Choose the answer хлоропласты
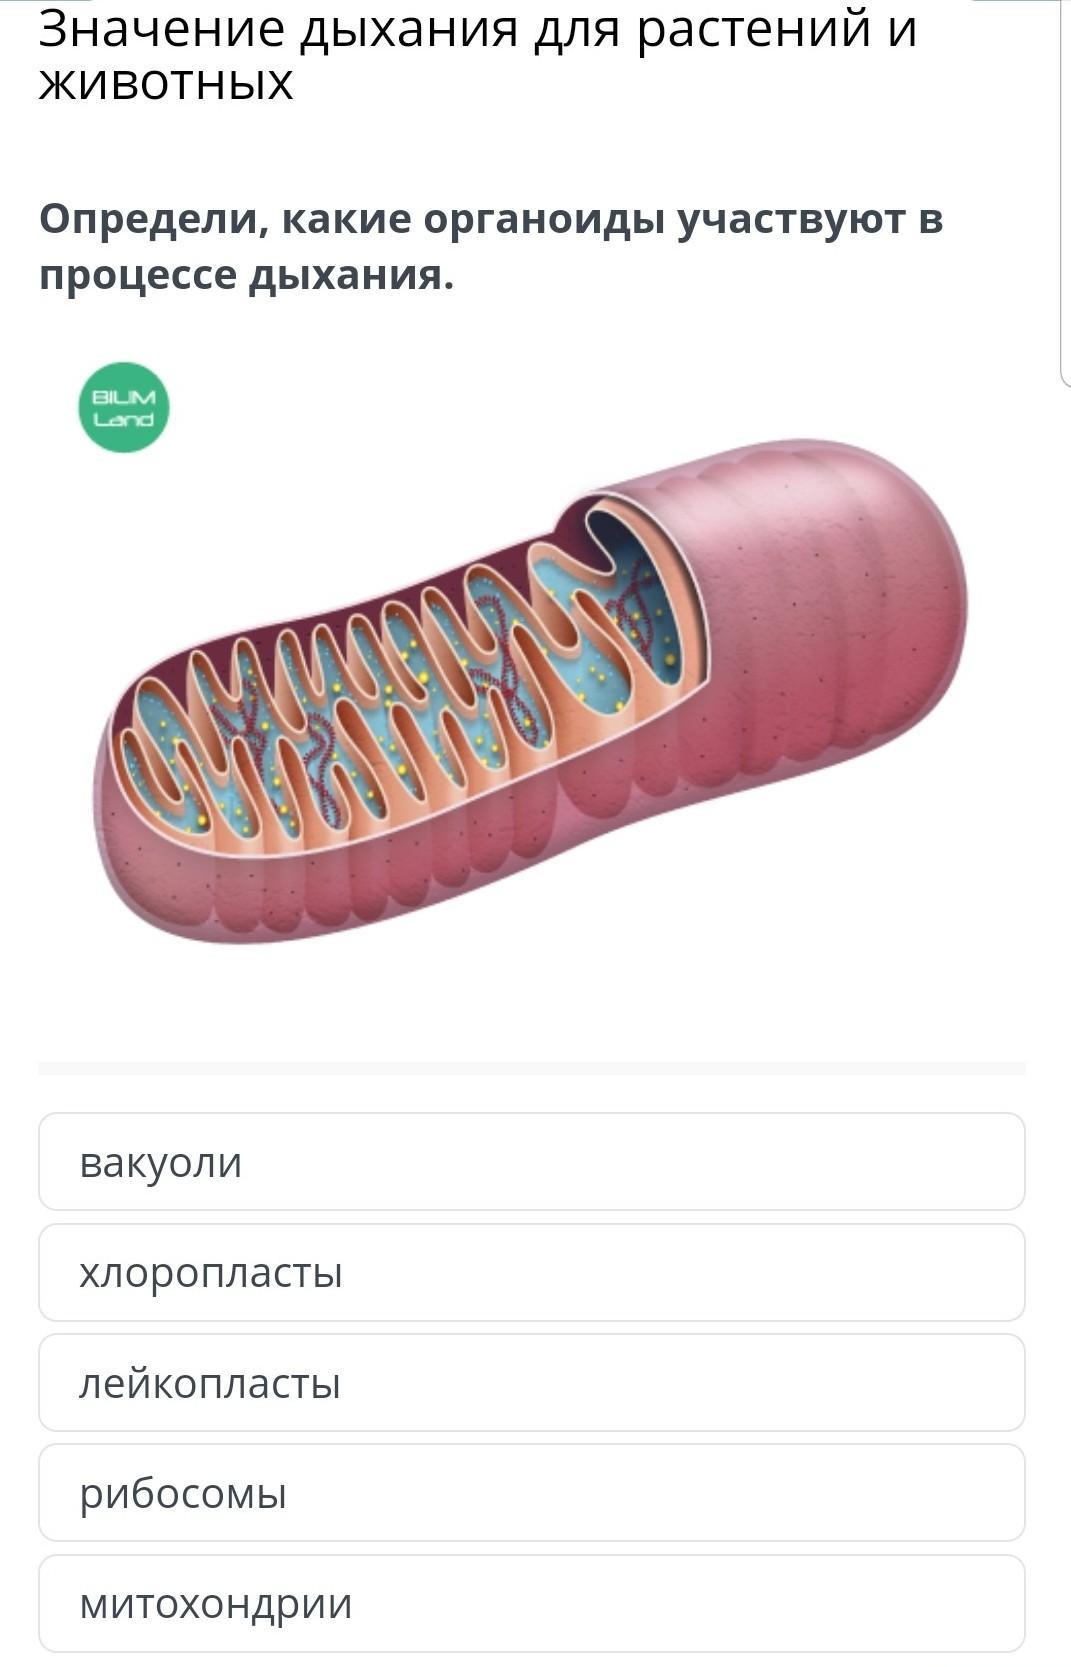 pos(532,1272)
